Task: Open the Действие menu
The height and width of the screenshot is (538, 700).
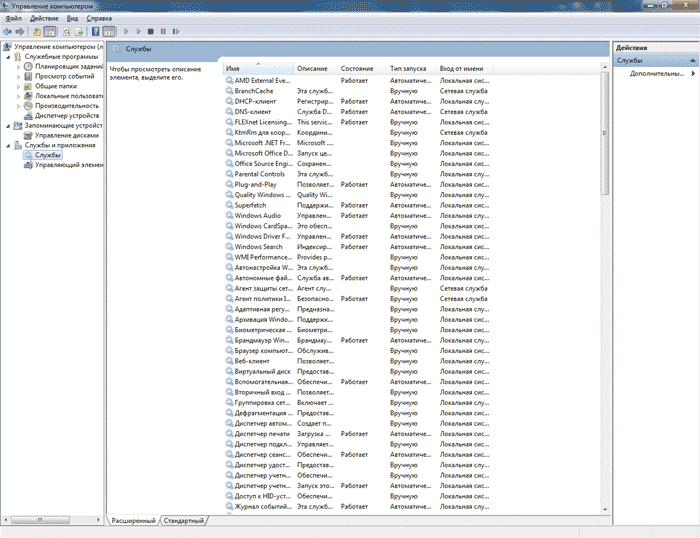Action: [44, 18]
